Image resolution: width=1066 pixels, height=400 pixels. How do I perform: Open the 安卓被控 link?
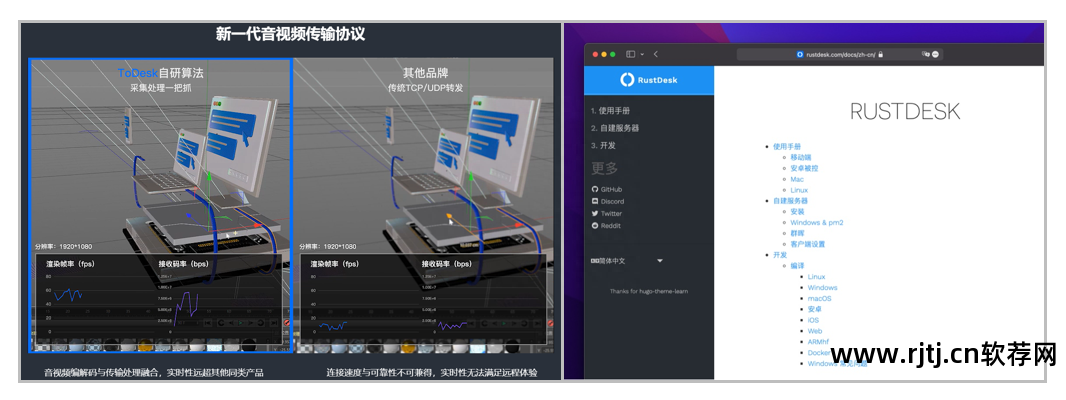coord(804,168)
